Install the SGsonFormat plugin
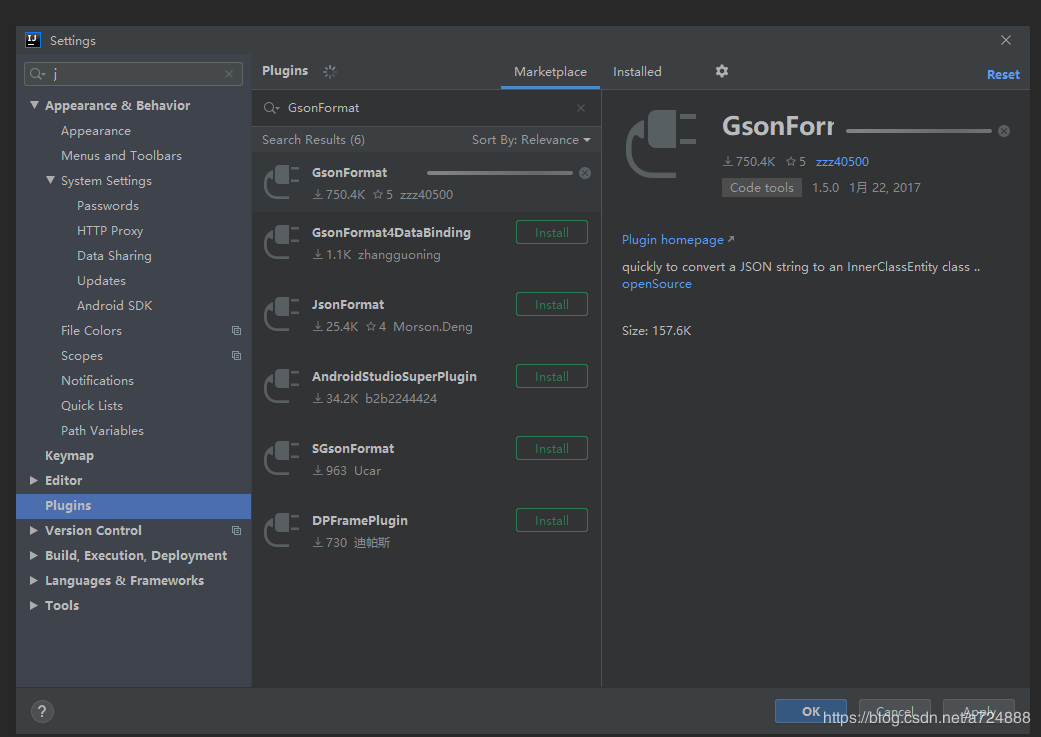1041x737 pixels. (x=552, y=448)
